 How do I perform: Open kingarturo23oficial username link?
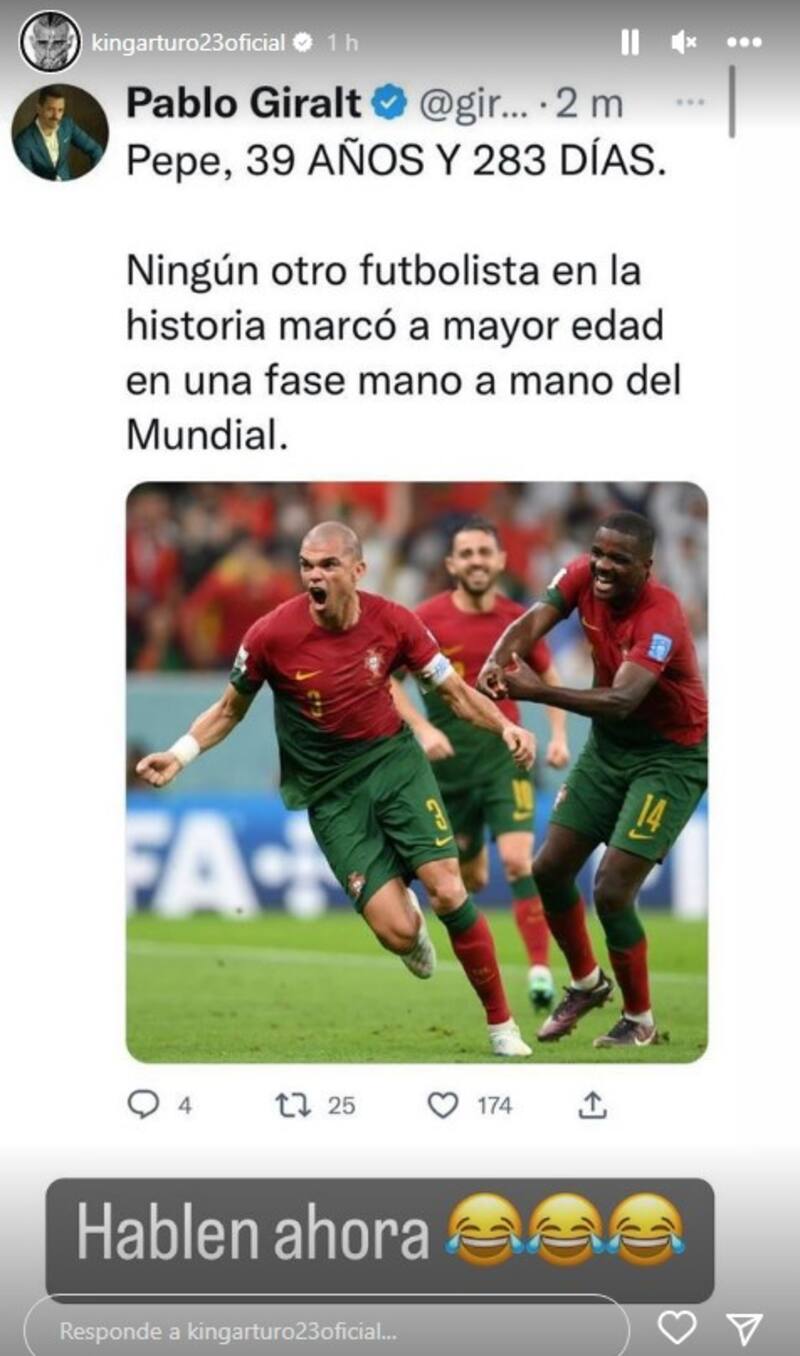(x=188, y=43)
